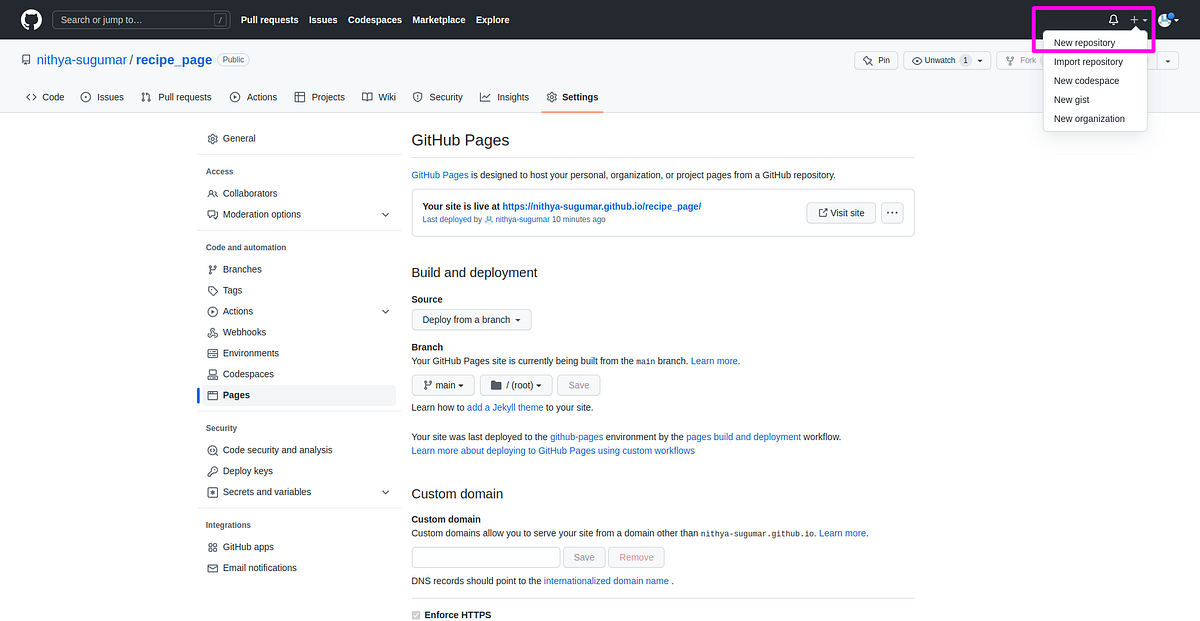Open the main branch selector
This screenshot has height=621, width=1200.
(x=442, y=384)
